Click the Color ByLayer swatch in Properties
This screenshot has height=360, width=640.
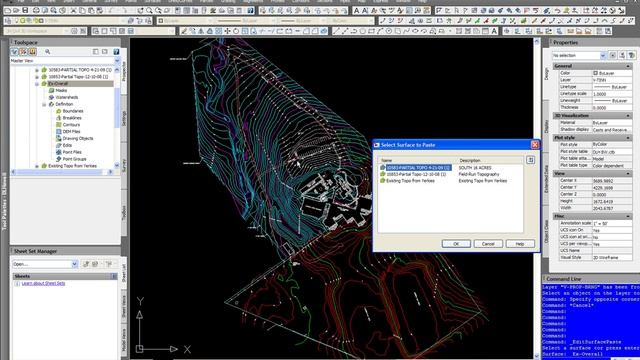point(595,73)
